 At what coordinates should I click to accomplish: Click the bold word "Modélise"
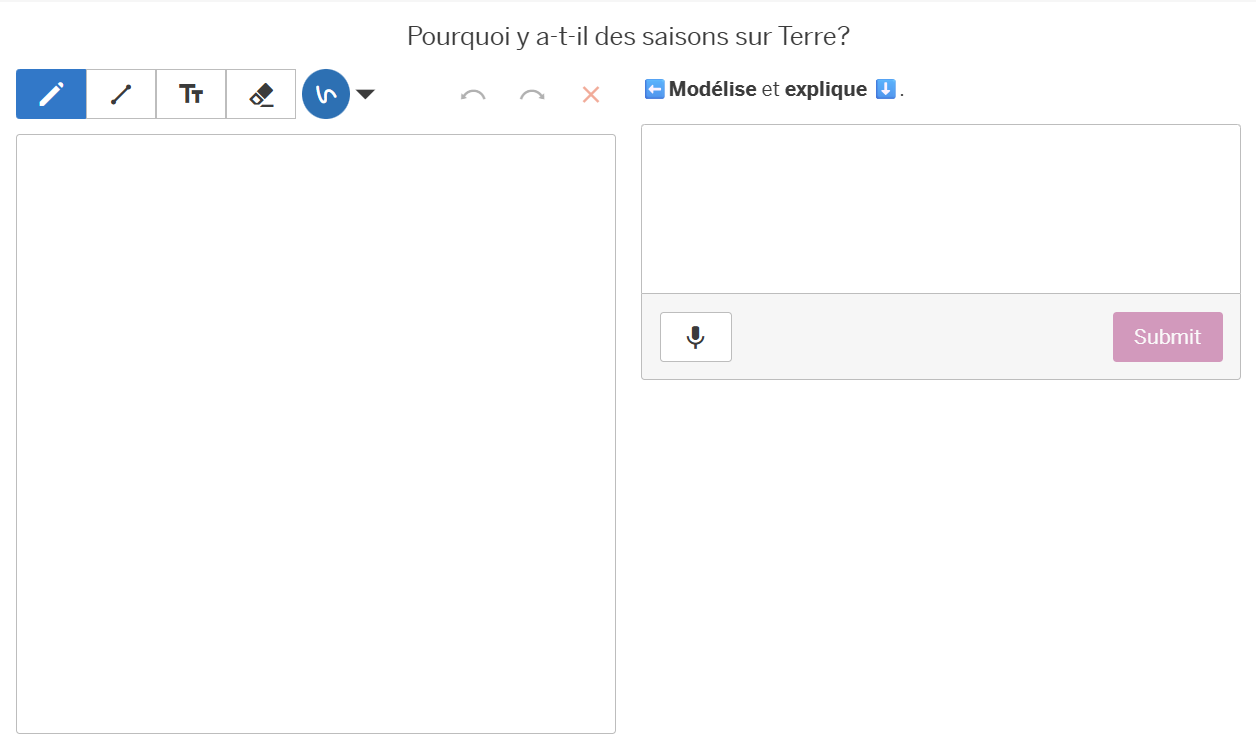[712, 89]
